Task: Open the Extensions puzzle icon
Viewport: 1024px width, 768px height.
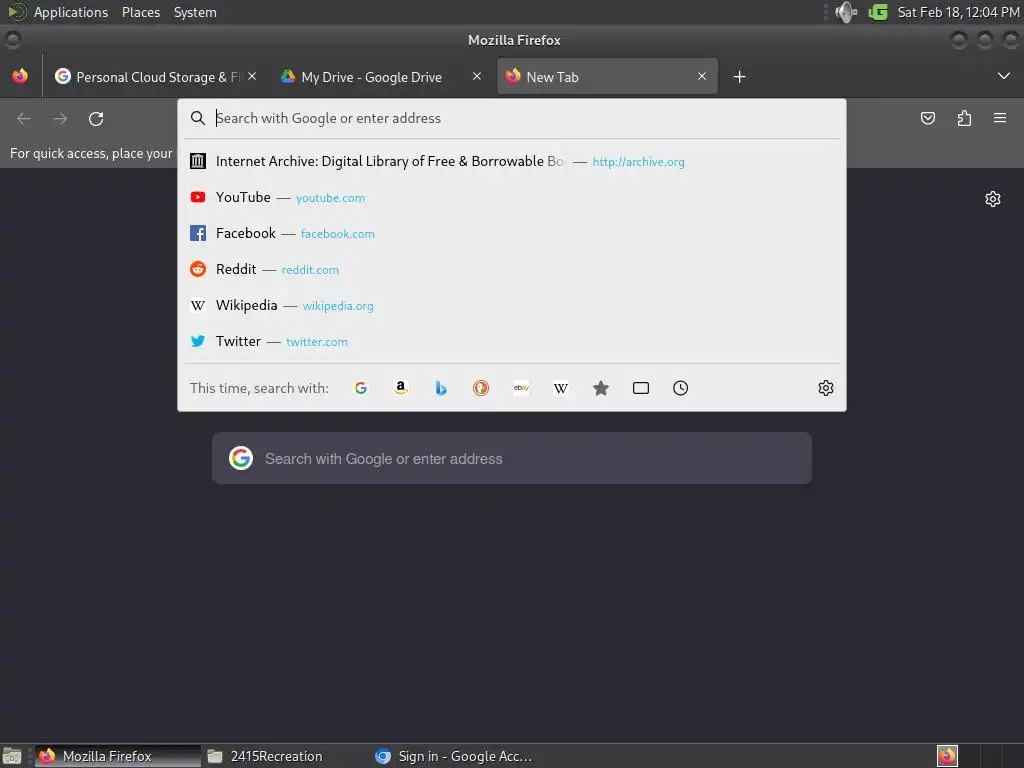Action: click(964, 118)
